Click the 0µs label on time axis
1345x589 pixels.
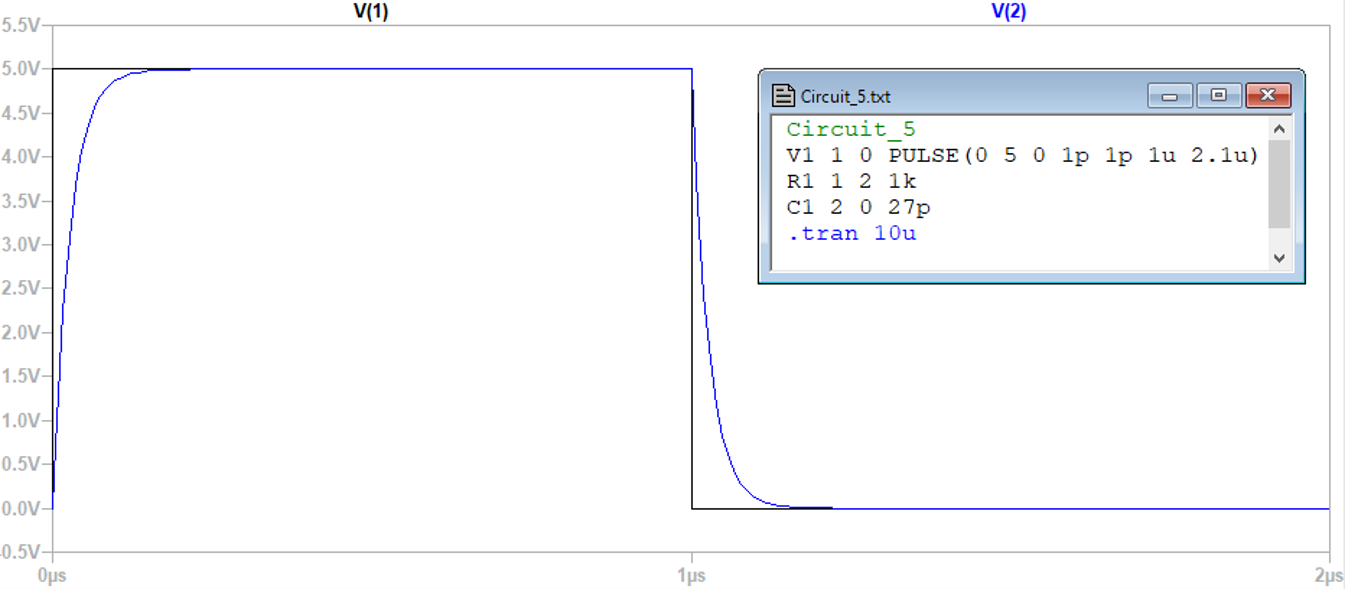click(x=52, y=576)
